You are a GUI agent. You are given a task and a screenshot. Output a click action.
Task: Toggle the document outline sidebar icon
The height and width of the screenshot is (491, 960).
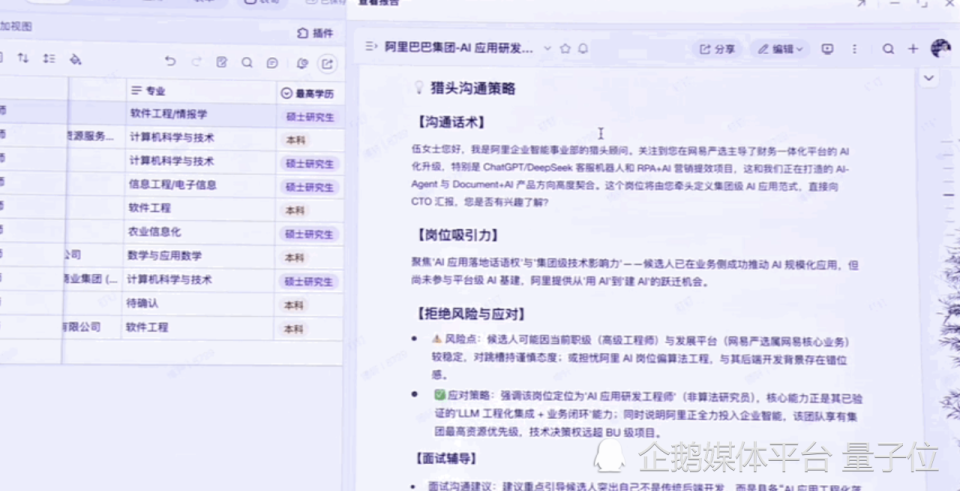tap(370, 47)
